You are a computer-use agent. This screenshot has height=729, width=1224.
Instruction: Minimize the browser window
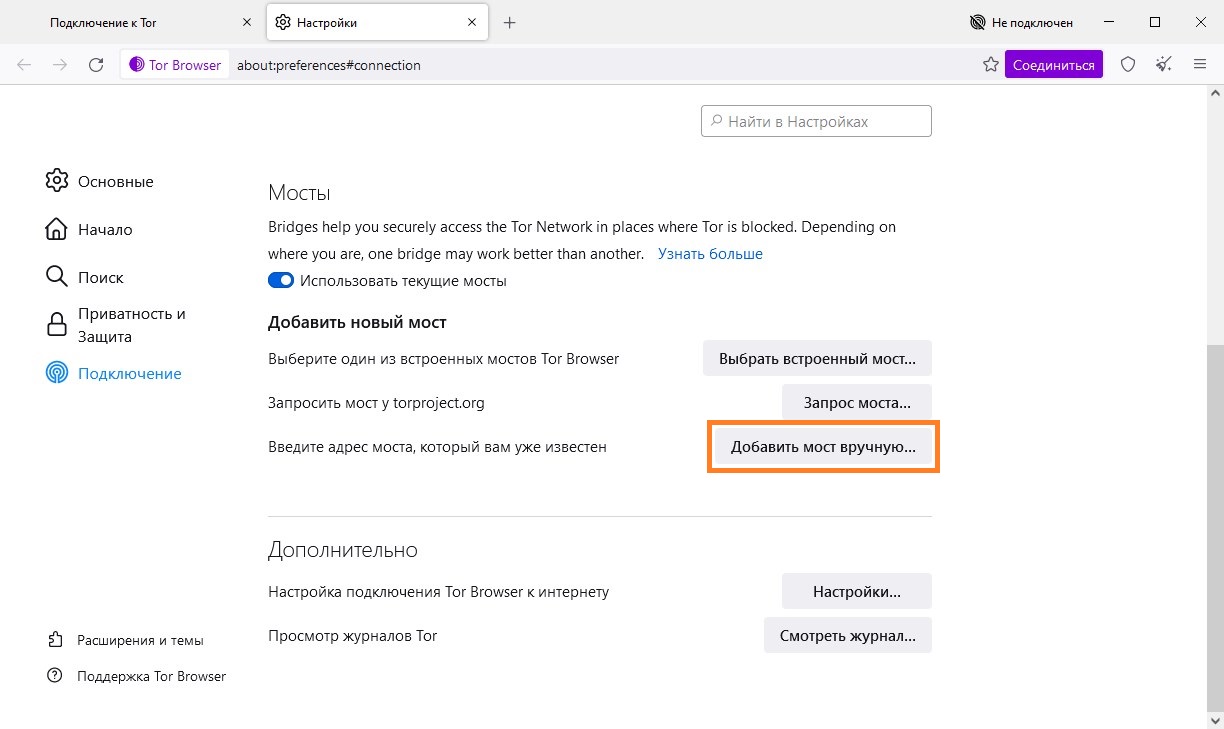pos(1110,22)
